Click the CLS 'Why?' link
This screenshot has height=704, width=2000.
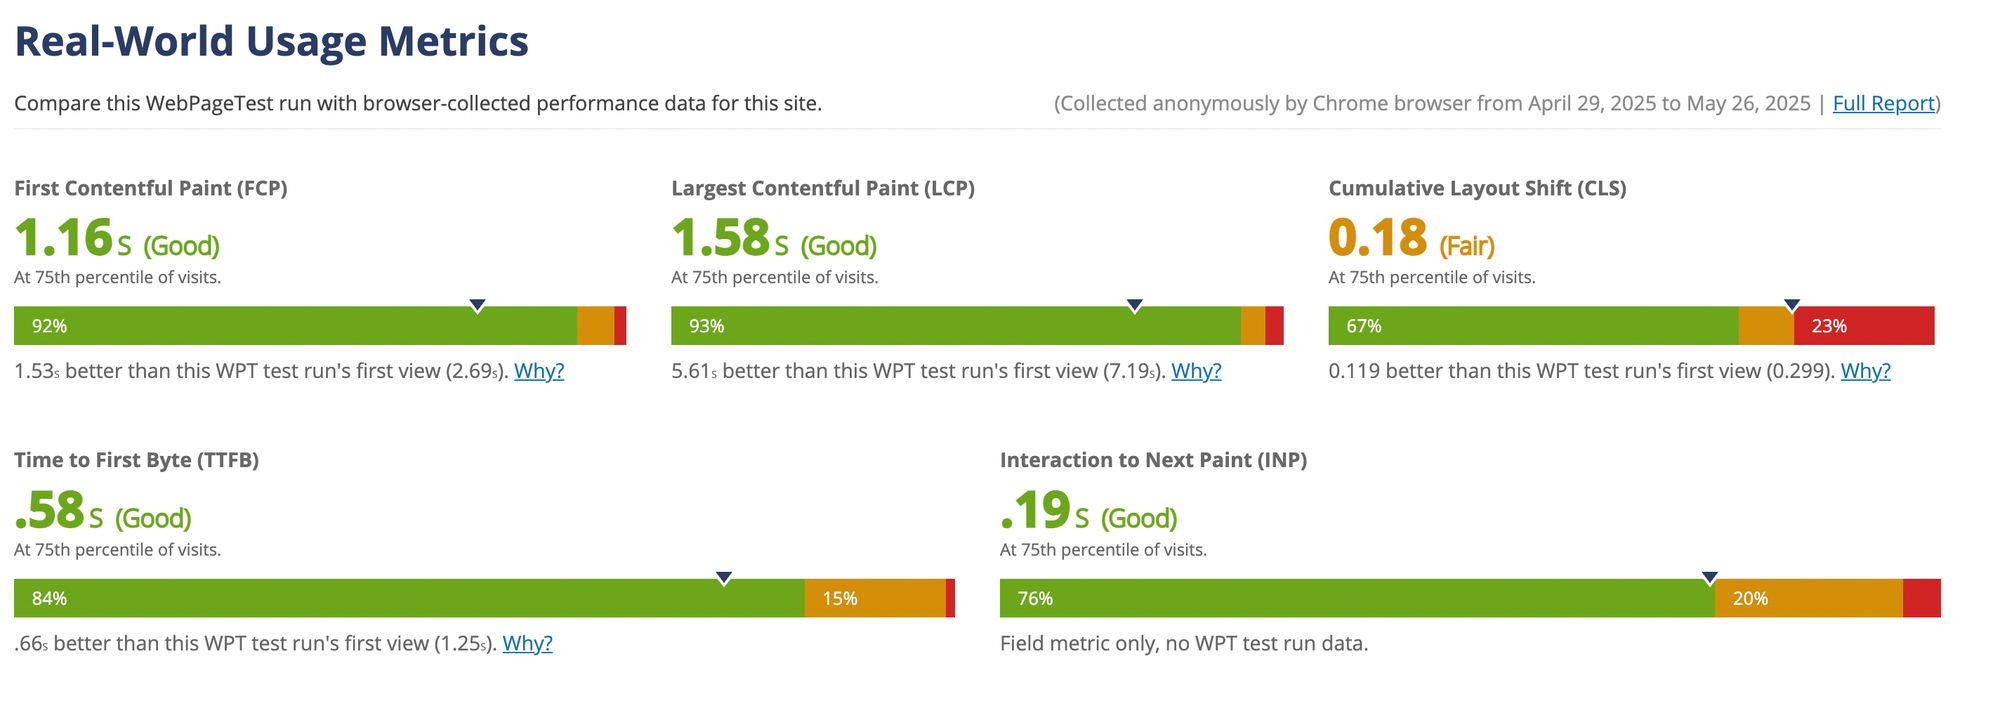(x=1865, y=371)
